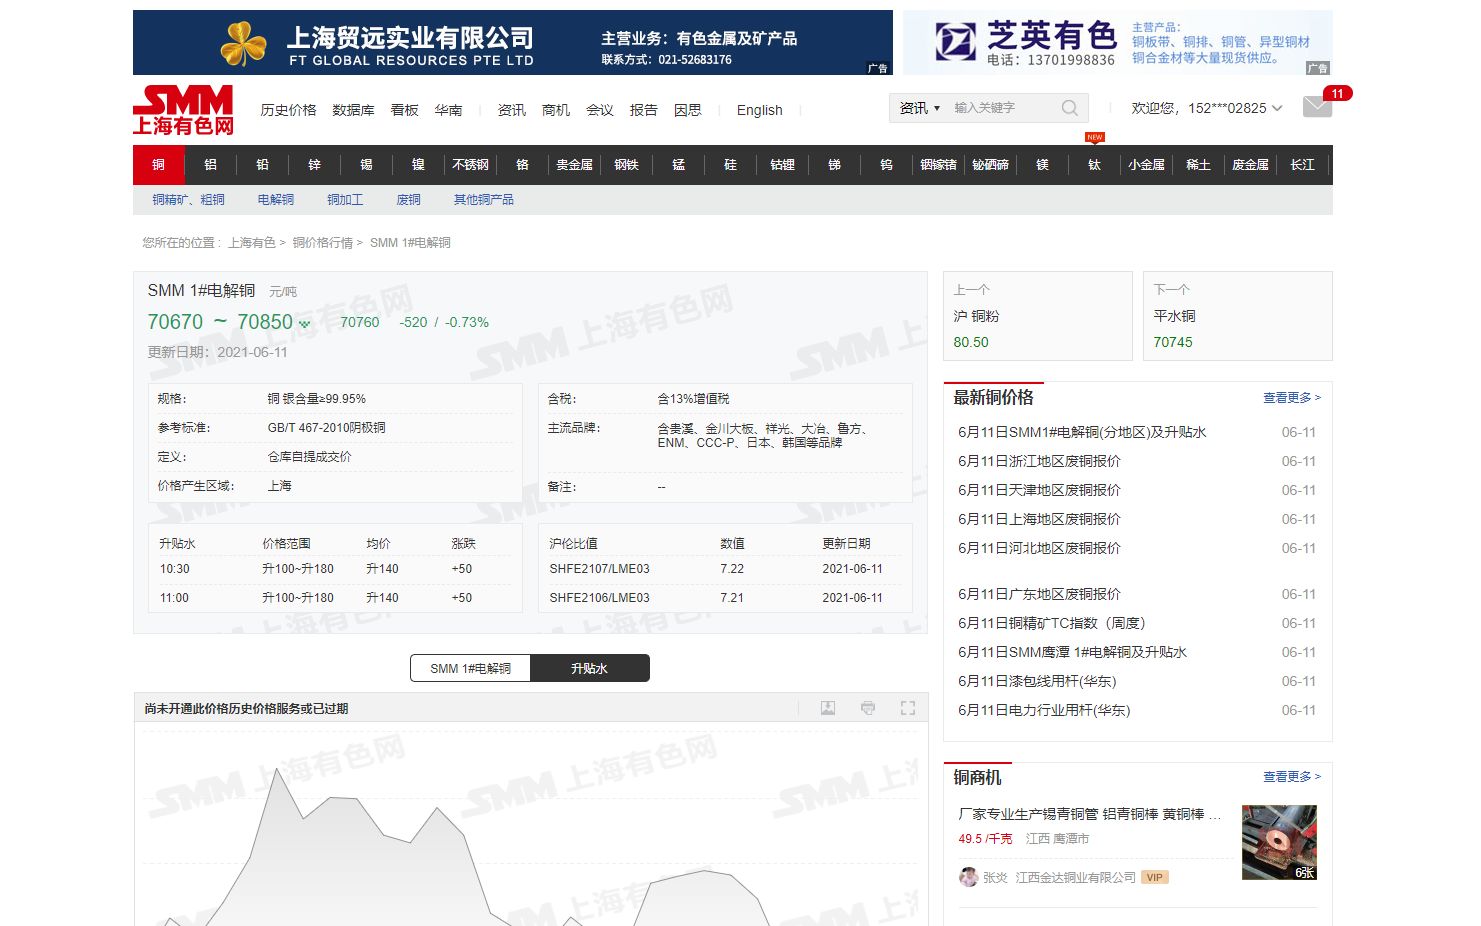Screen dimensions: 1481x926
Task: Click 查看更多 in 最新价格 section
Action: 1292,398
